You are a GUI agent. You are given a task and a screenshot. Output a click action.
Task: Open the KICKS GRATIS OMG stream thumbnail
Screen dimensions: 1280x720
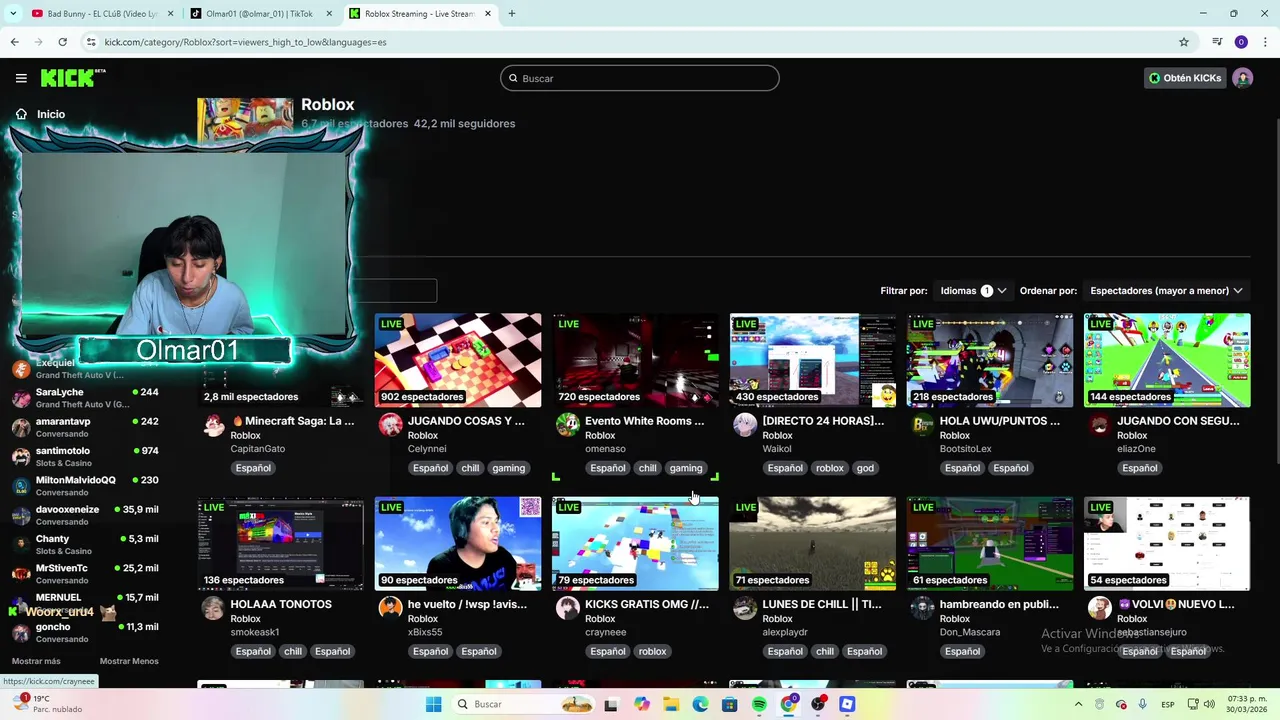coord(635,543)
